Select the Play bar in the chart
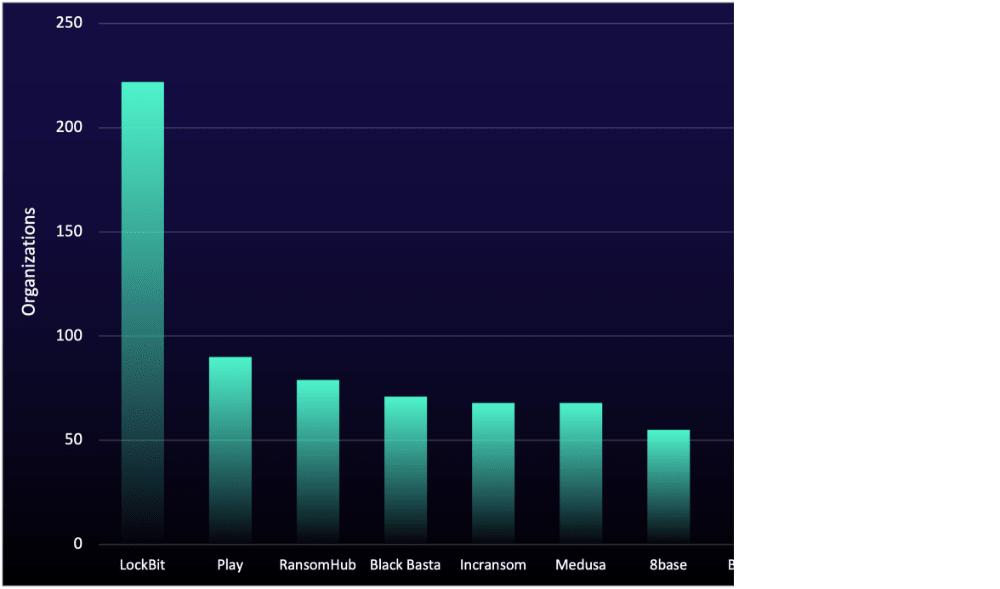Screen dimensions: 1000x589 pos(230,451)
